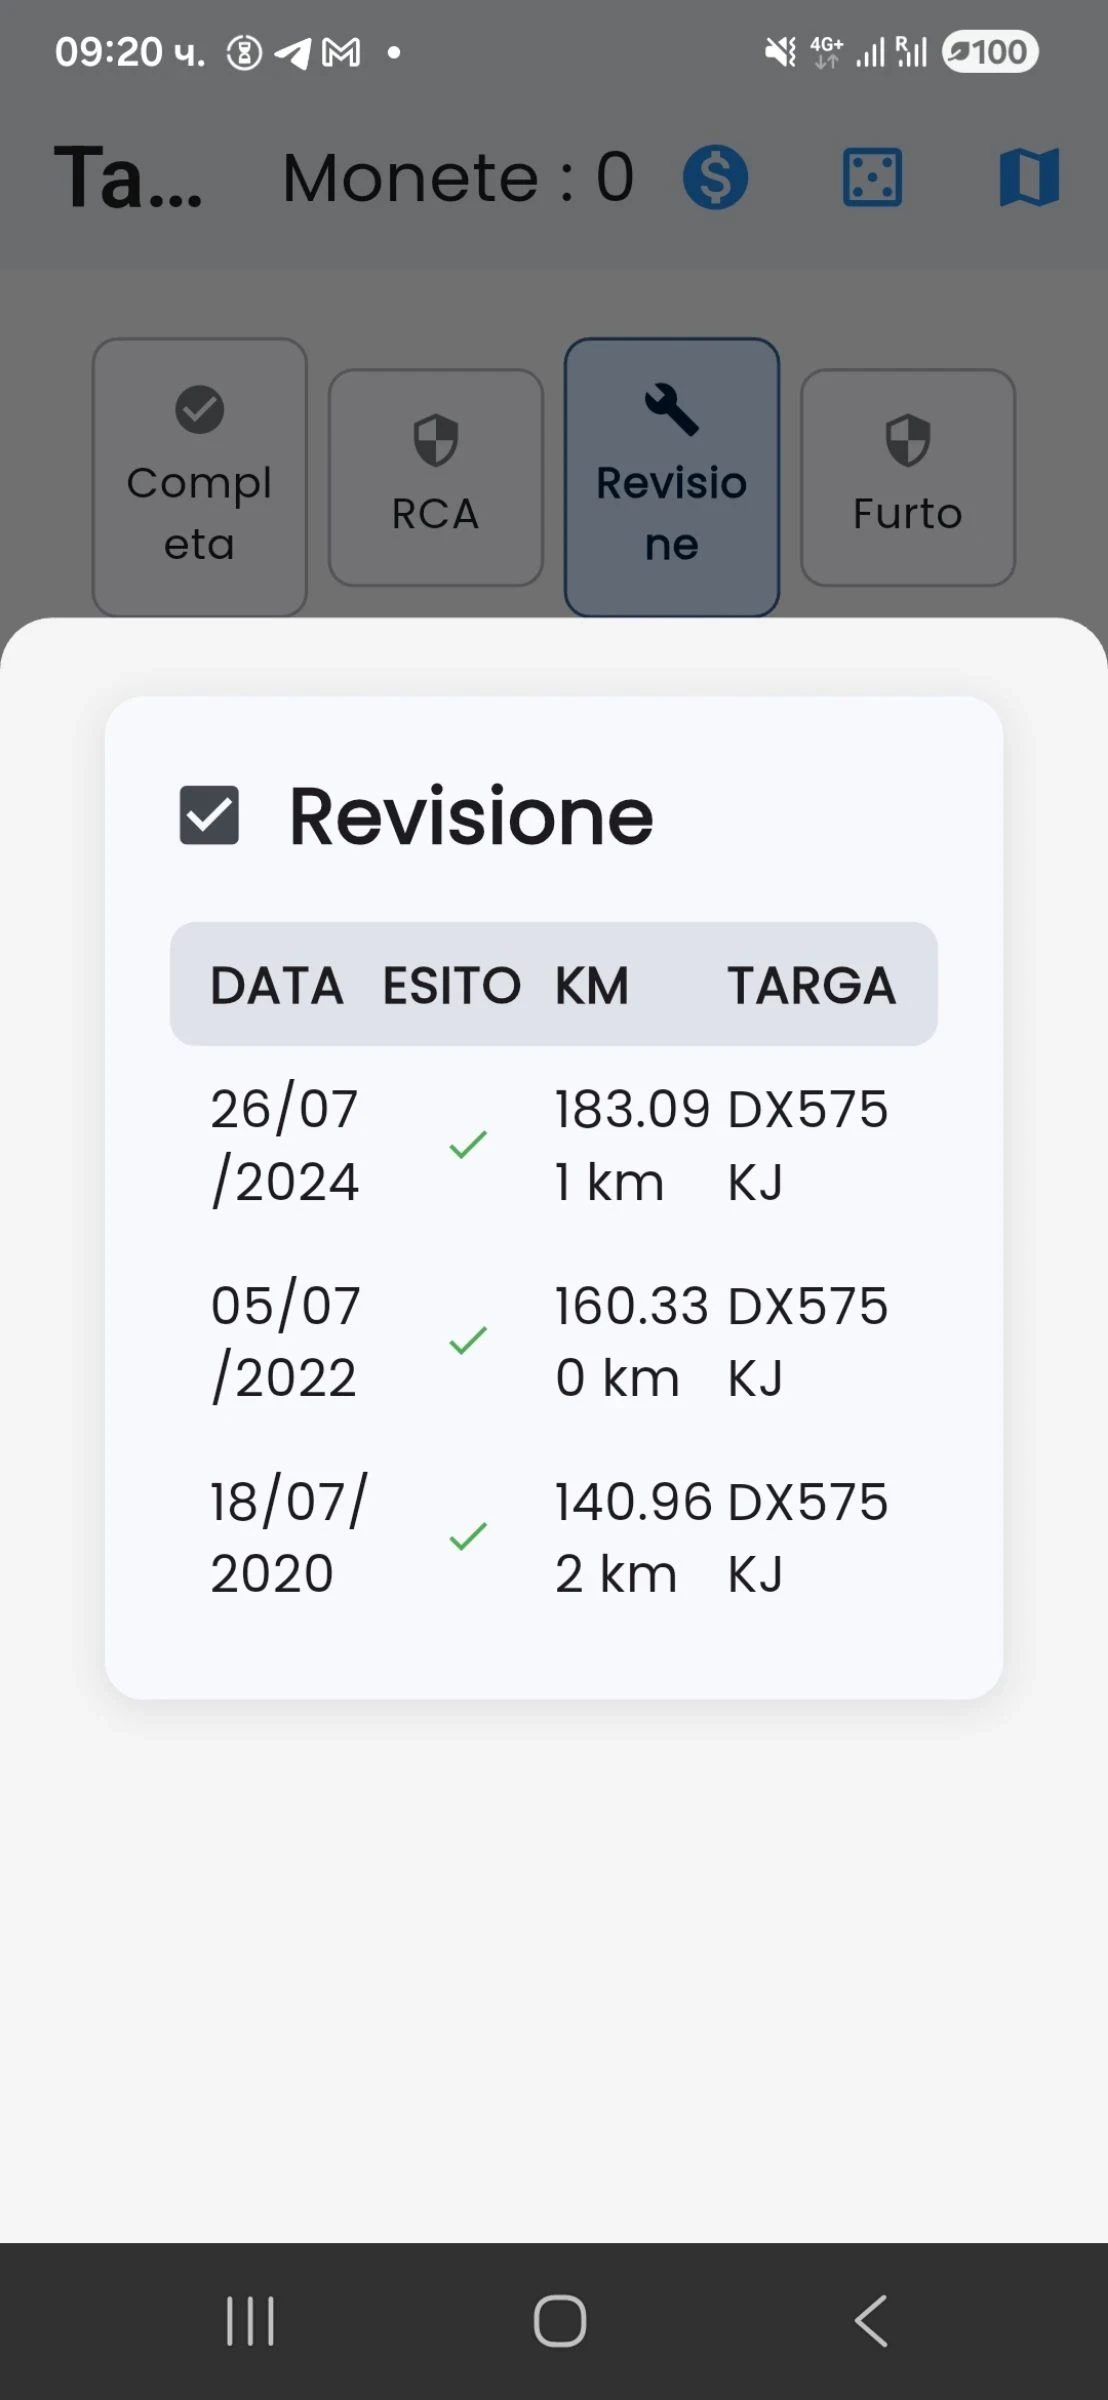
Task: Tap the checkmark circle icon on Completa
Action: coord(199,410)
